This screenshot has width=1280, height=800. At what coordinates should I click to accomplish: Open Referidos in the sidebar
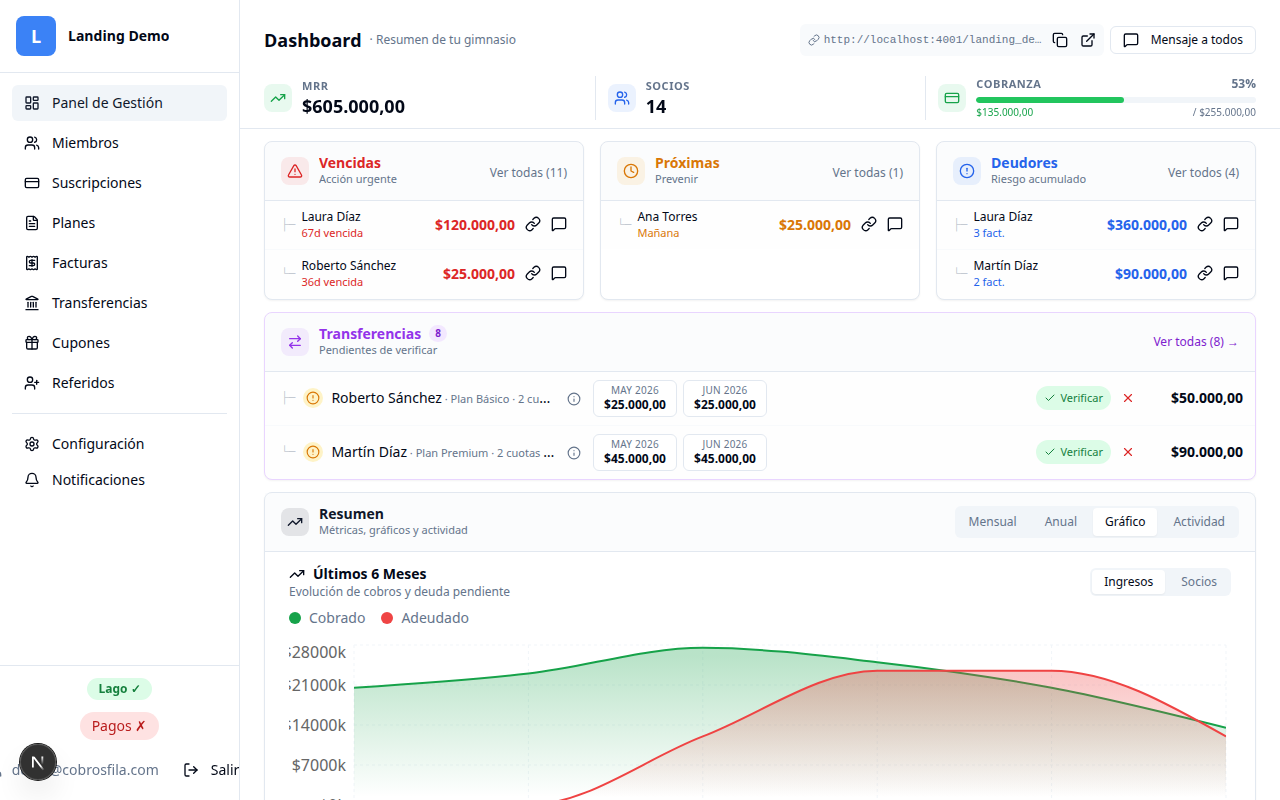coord(119,383)
